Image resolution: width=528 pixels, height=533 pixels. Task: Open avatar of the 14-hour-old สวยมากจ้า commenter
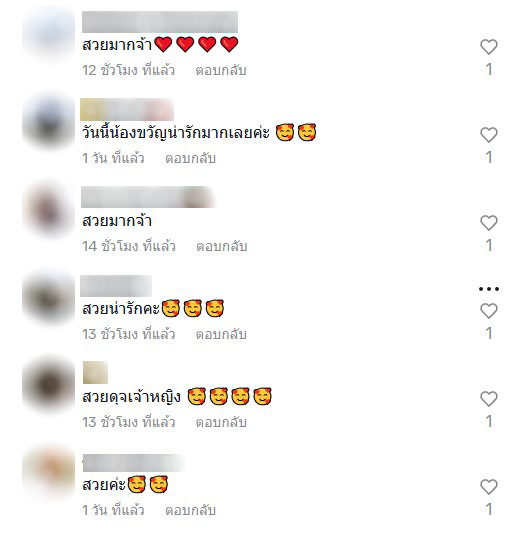[49, 210]
